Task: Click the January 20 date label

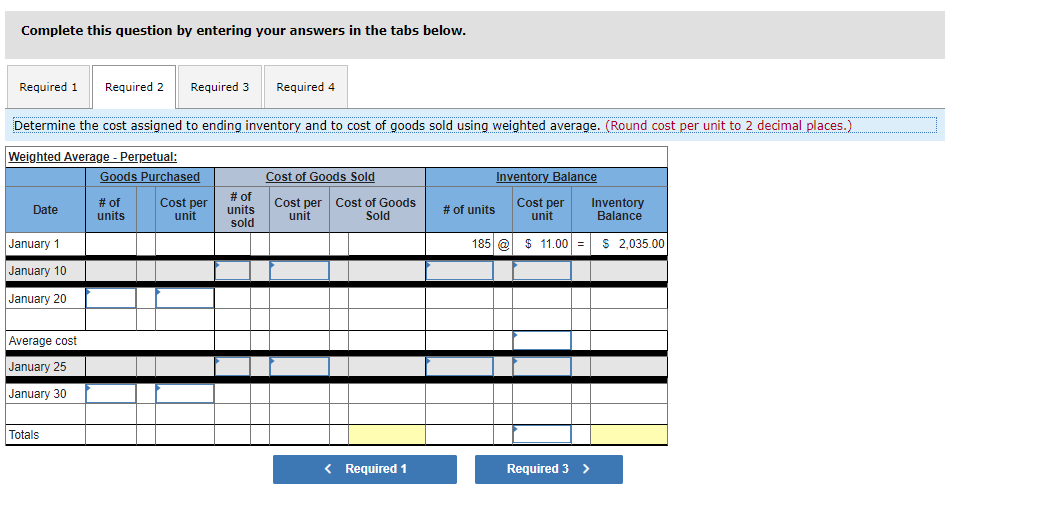Action: click(x=37, y=298)
